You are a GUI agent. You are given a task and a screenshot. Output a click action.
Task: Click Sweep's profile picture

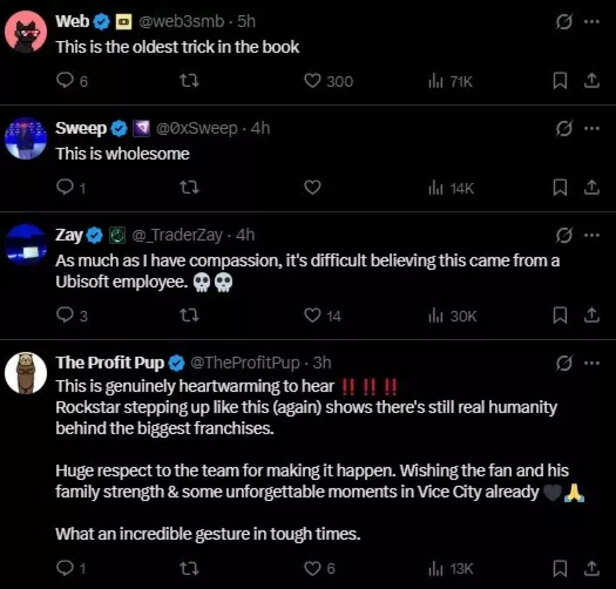click(x=25, y=139)
